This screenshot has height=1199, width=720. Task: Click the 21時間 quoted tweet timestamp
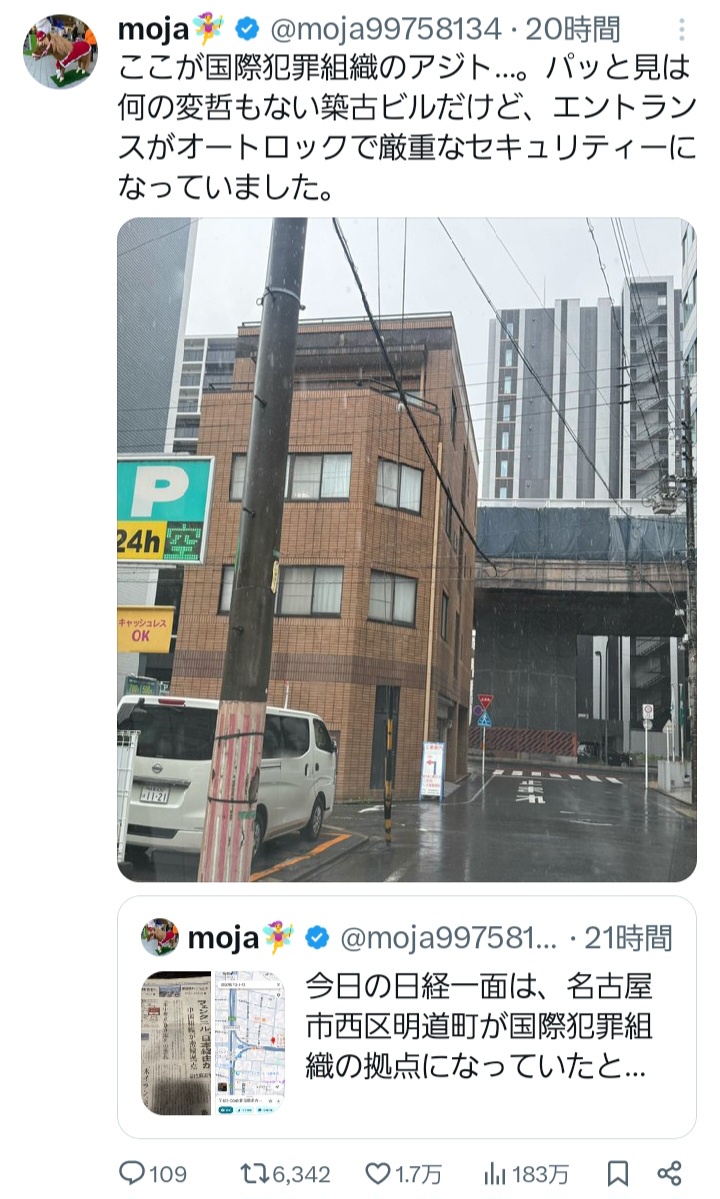[x=628, y=937]
